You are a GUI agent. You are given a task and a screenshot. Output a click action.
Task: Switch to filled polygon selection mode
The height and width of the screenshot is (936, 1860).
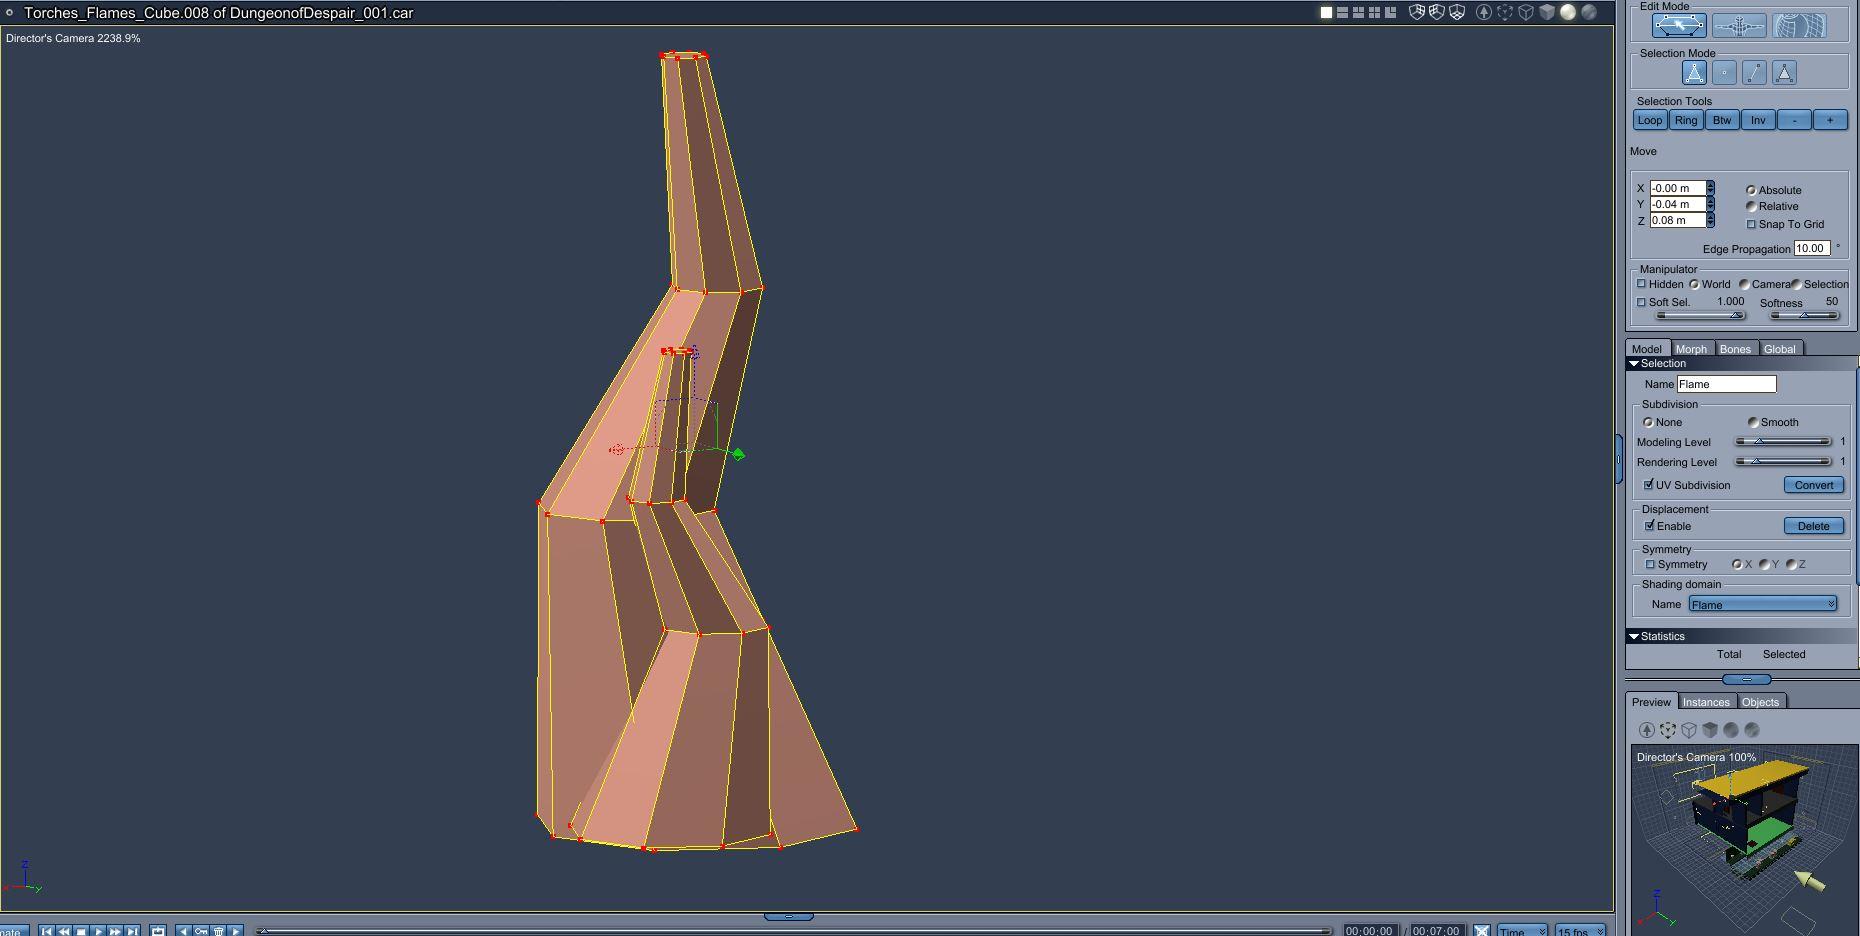[x=1784, y=73]
